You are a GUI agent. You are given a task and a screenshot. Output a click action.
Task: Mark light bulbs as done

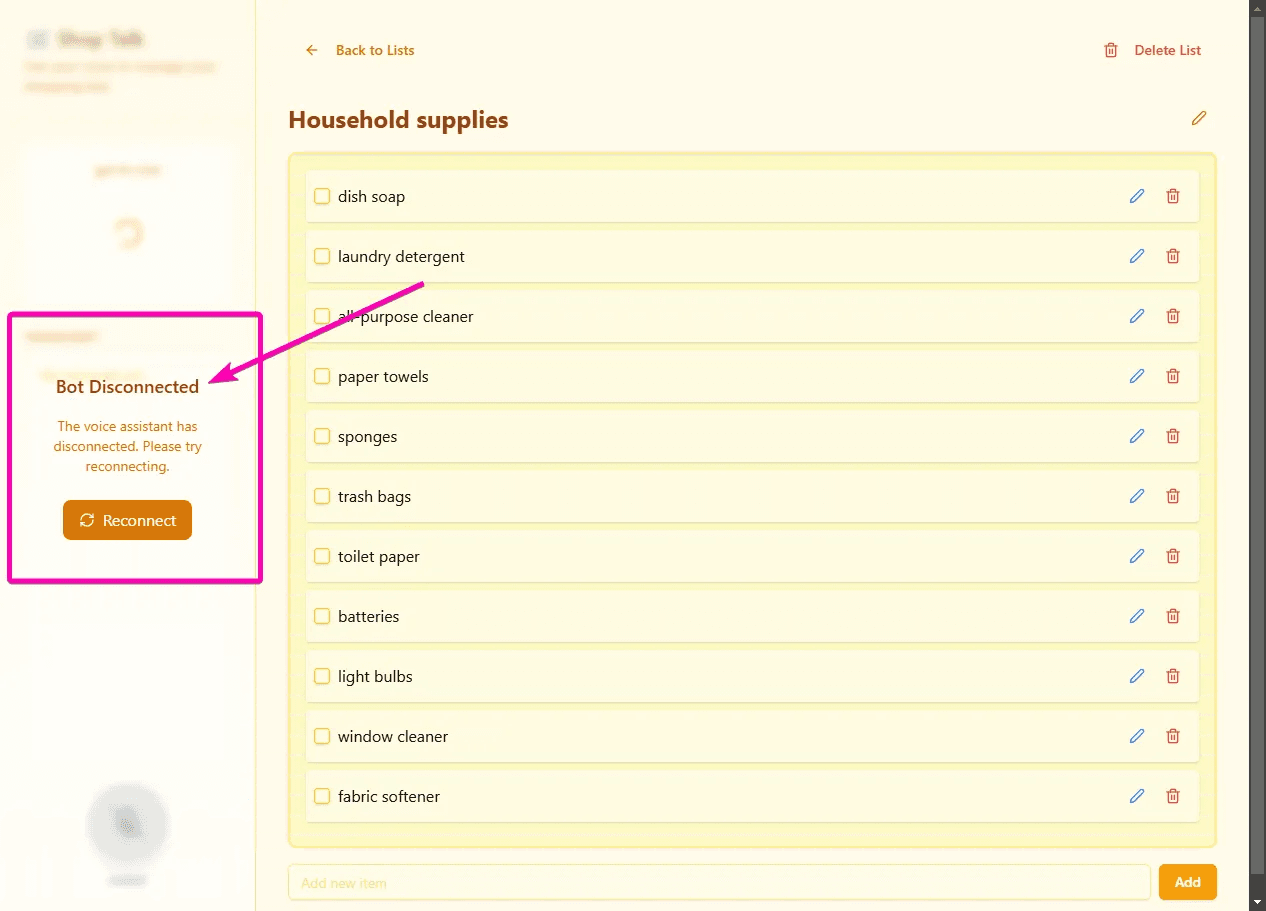point(322,676)
